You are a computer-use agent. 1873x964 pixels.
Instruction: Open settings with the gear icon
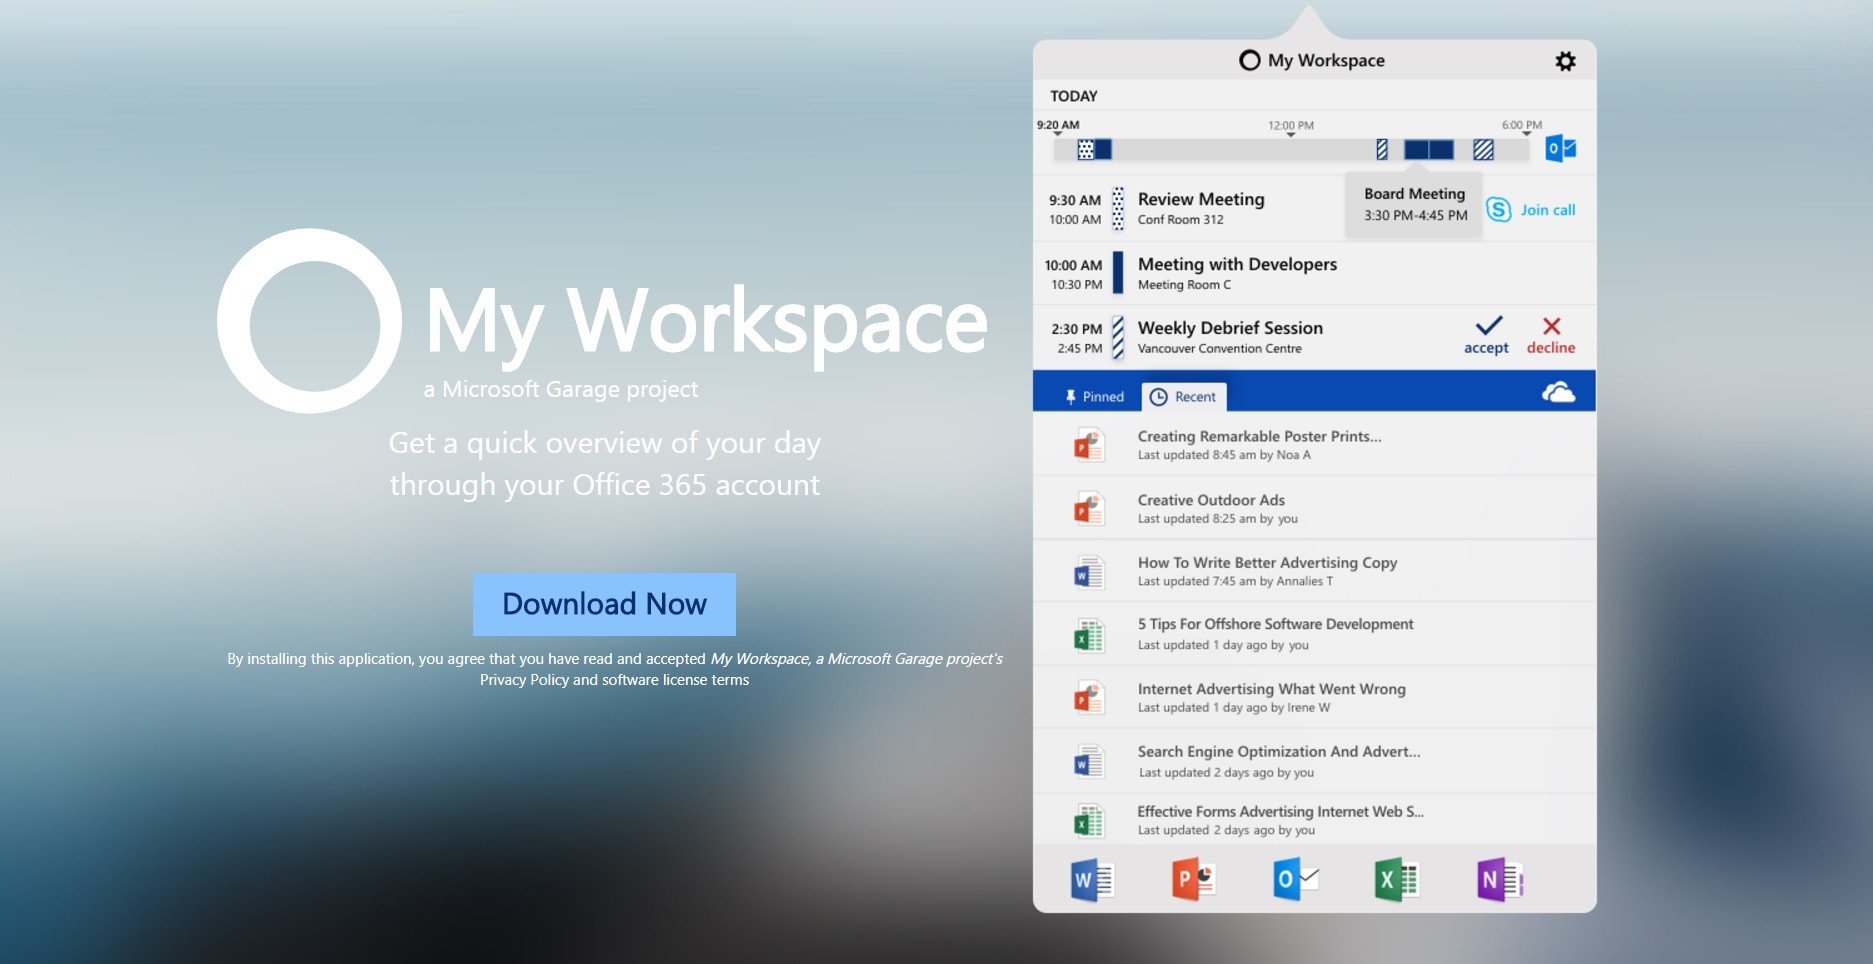coord(1565,61)
